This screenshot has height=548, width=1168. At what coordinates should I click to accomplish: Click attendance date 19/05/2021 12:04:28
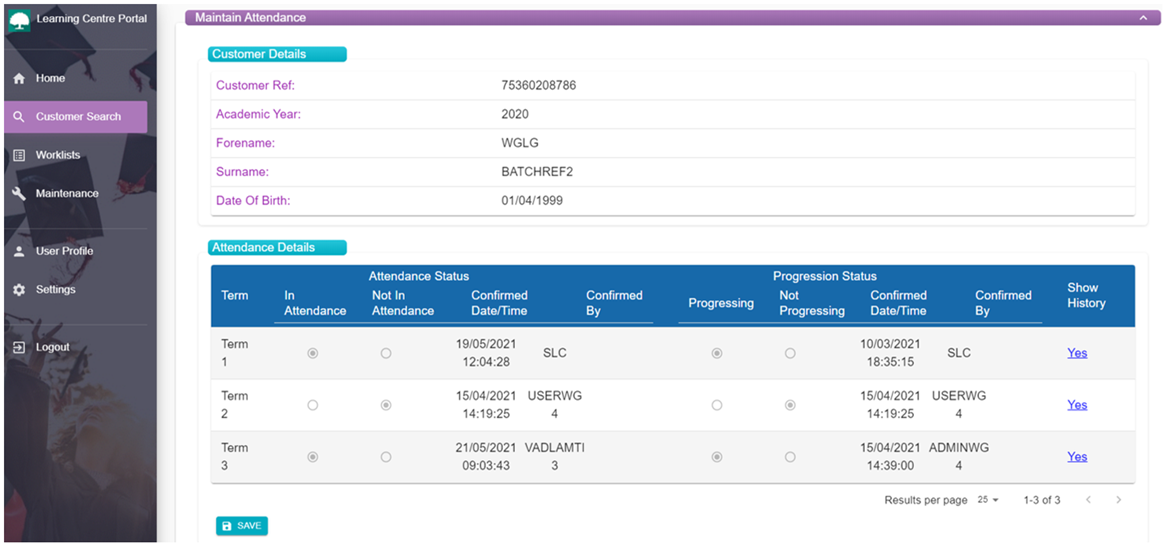pos(486,353)
